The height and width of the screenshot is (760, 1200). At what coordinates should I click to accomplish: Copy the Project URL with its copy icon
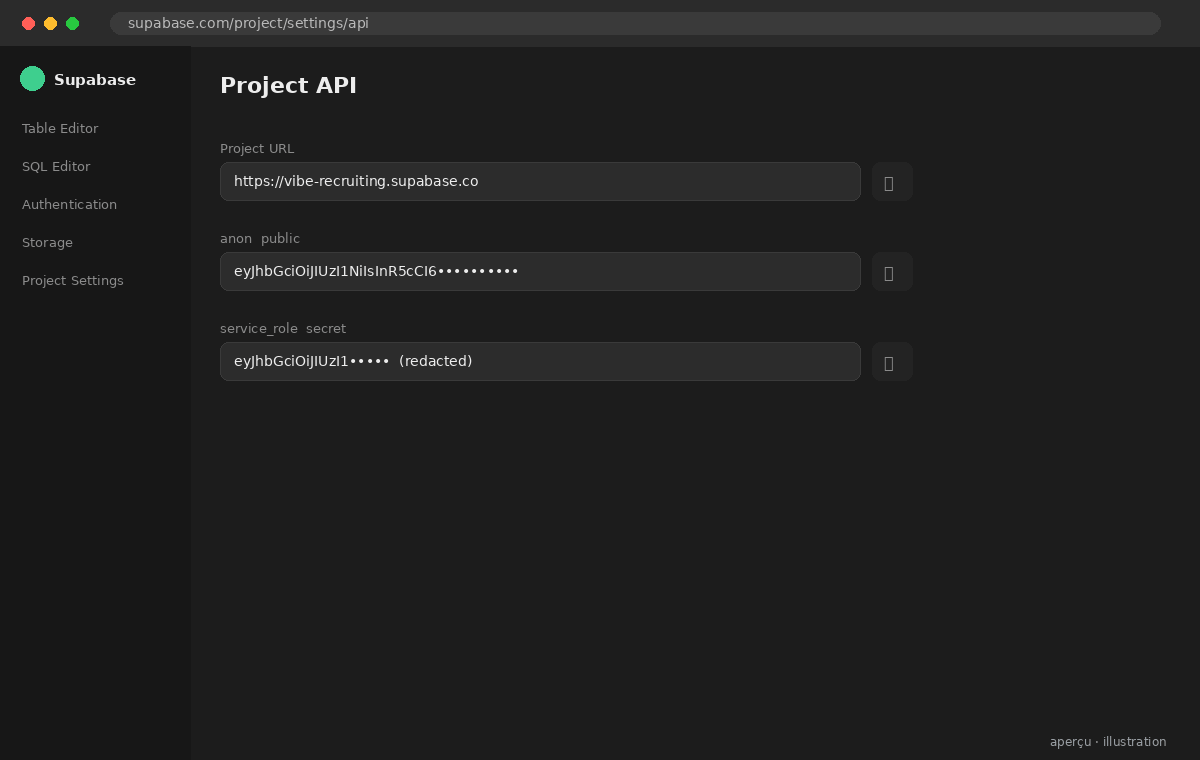892,182
